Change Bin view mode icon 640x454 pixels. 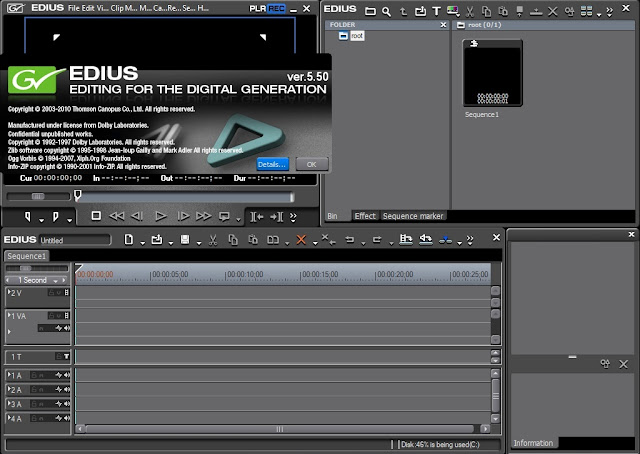(586, 11)
